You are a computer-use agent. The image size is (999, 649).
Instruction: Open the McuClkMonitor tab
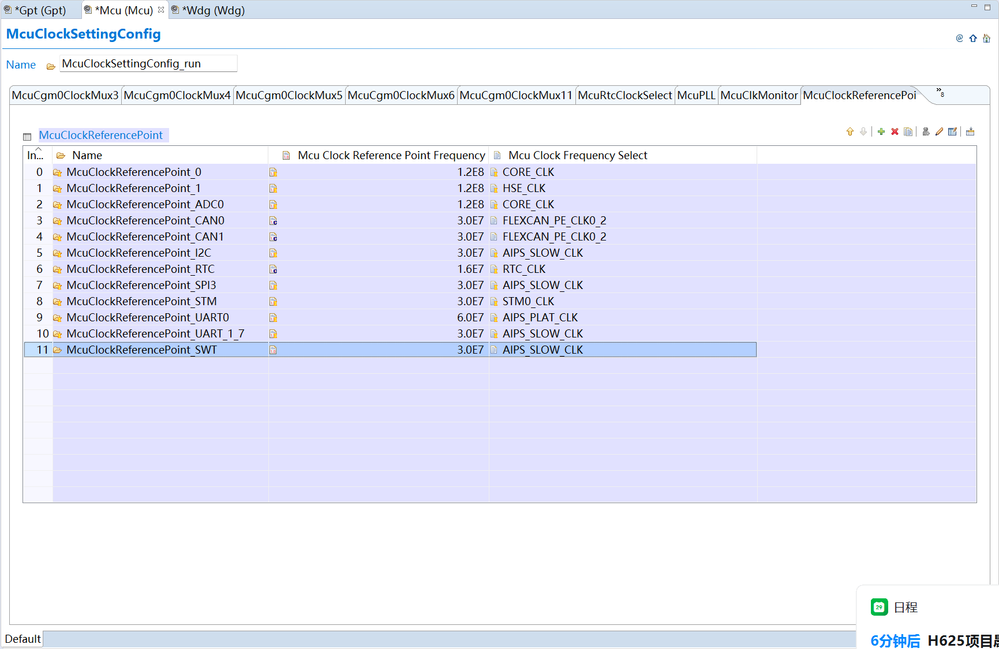[759, 96]
